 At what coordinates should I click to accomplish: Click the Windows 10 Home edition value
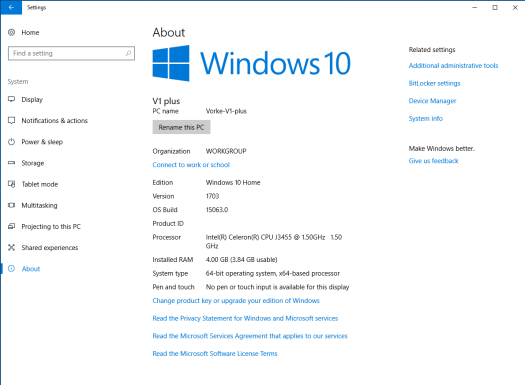tap(233, 182)
